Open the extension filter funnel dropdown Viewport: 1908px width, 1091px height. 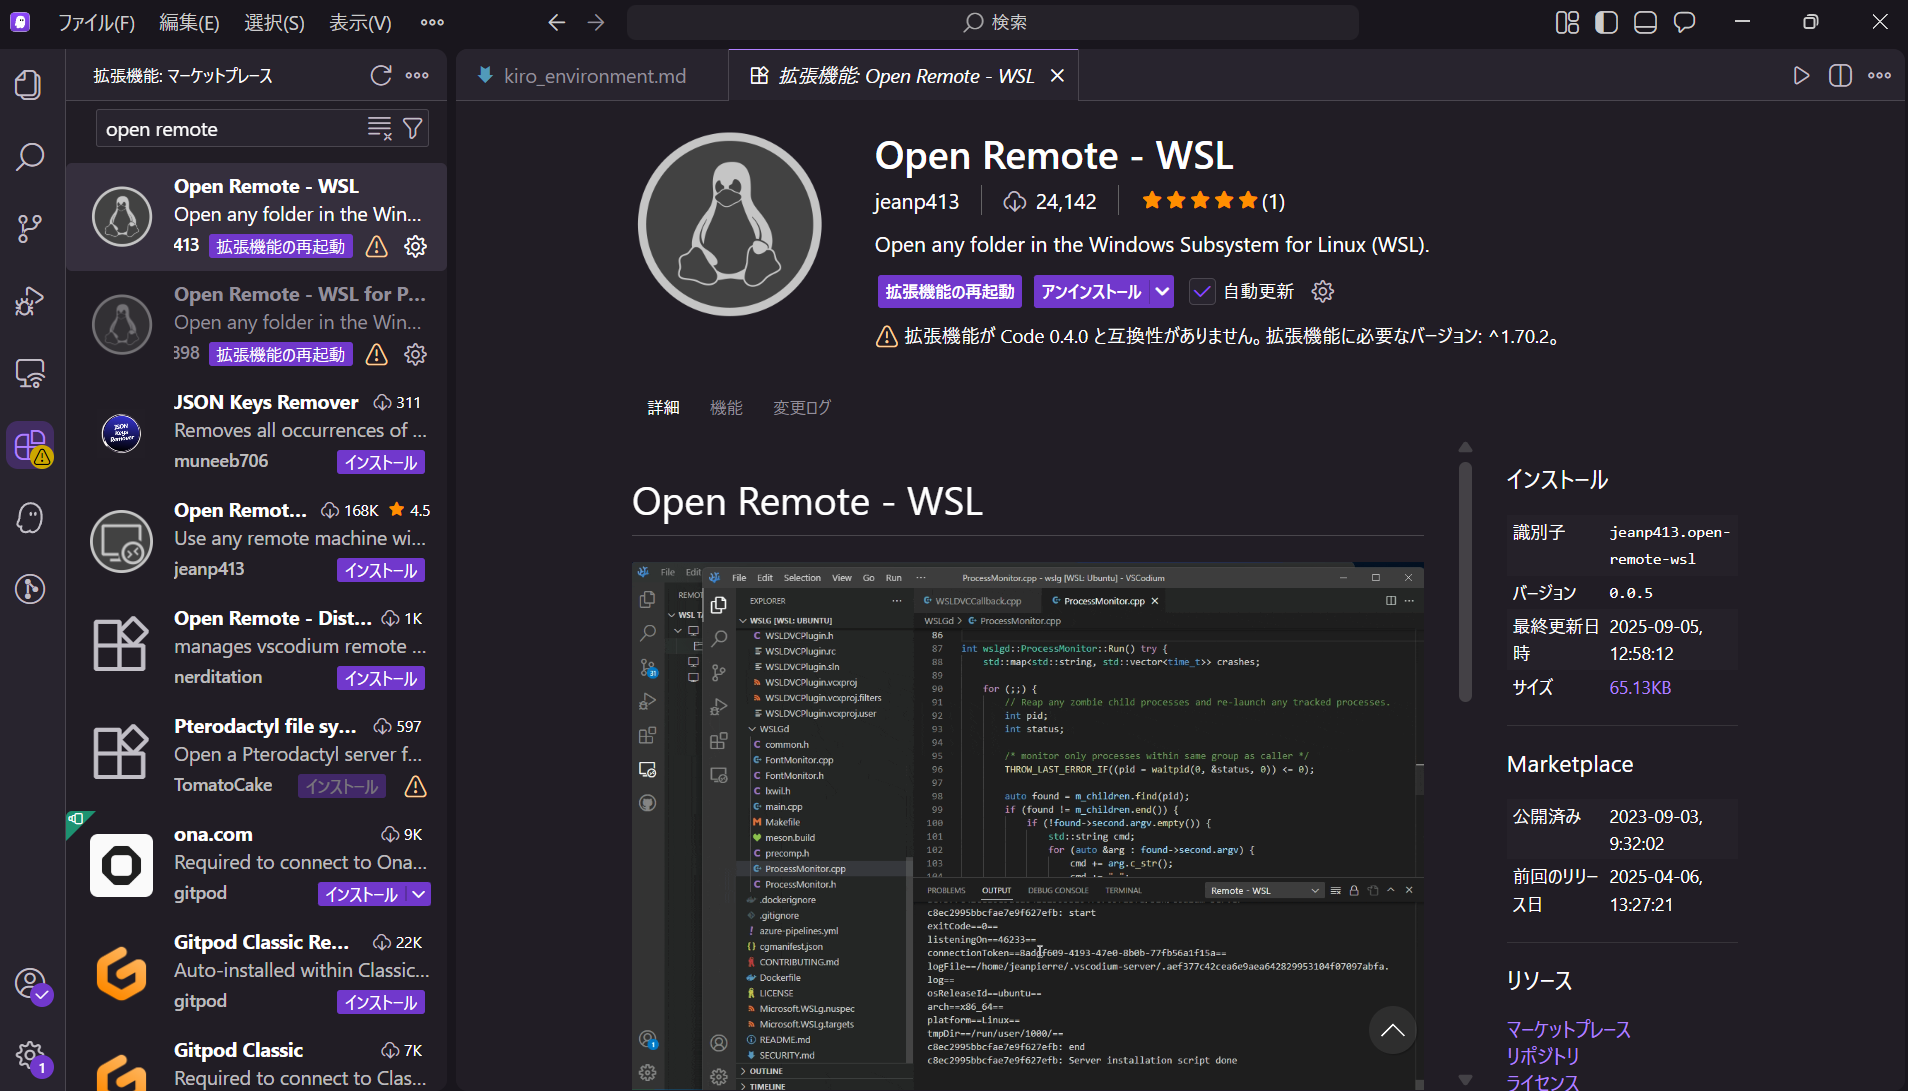[413, 128]
